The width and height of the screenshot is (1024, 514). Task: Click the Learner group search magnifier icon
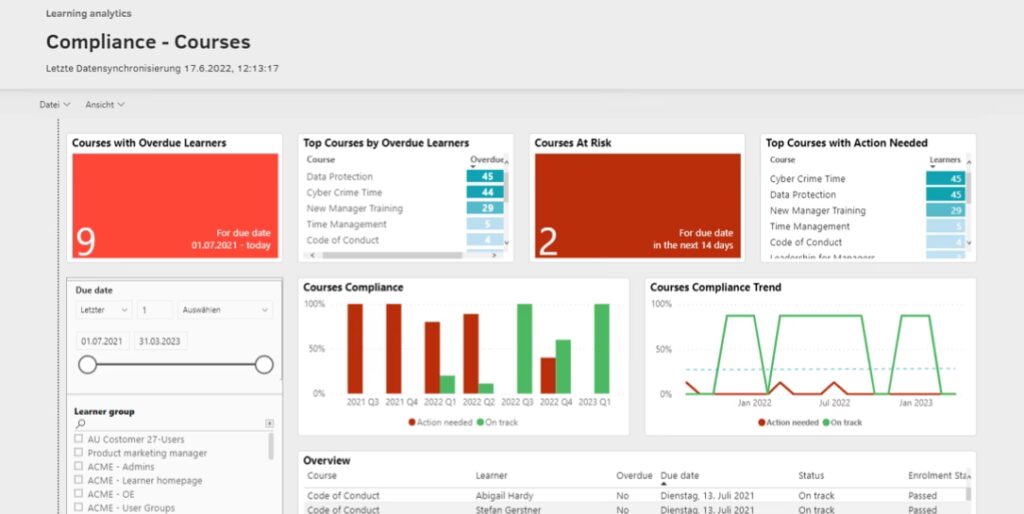[81, 424]
